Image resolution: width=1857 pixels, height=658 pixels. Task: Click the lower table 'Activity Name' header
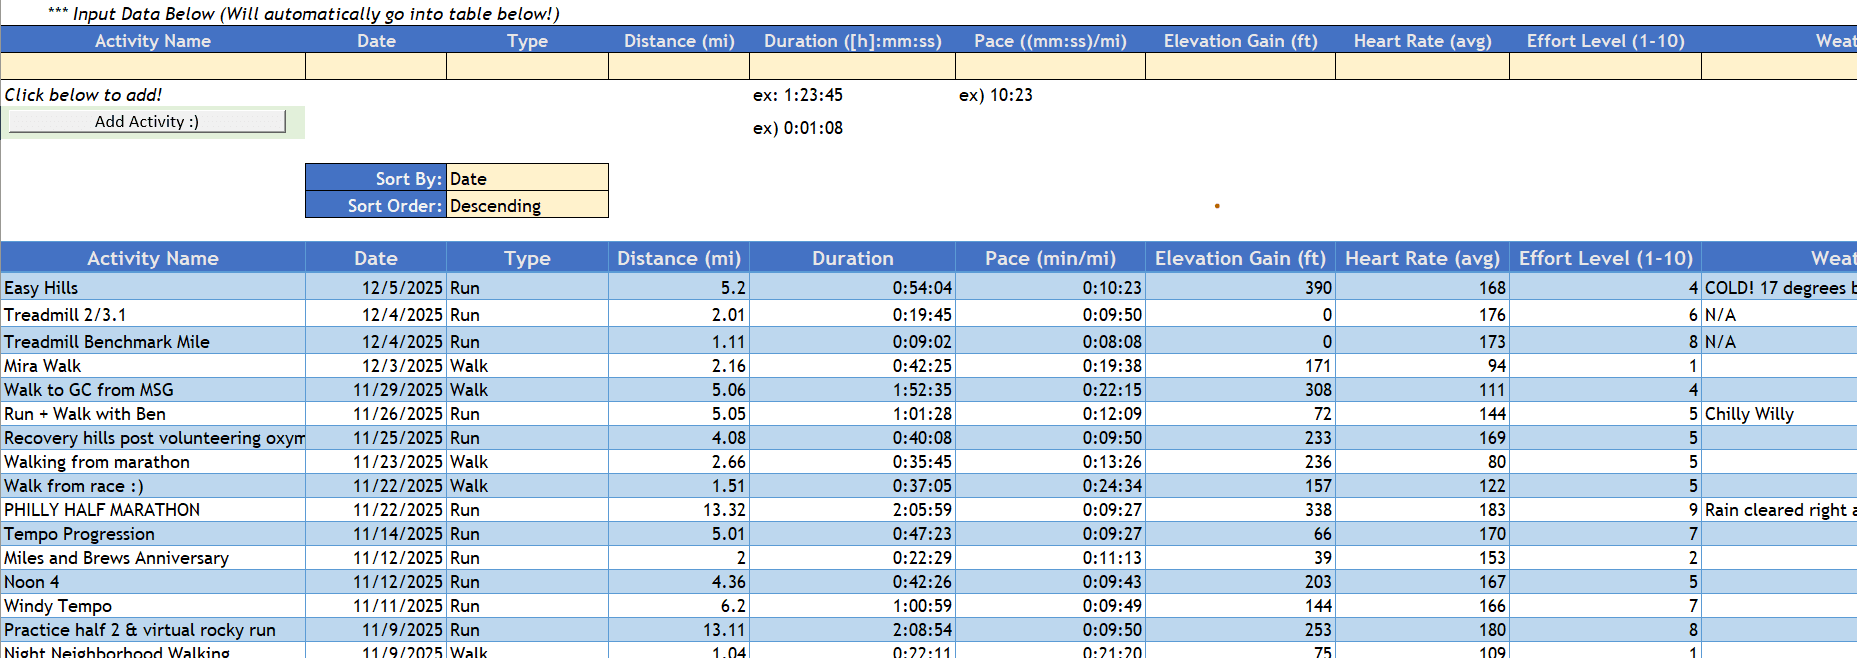click(153, 258)
